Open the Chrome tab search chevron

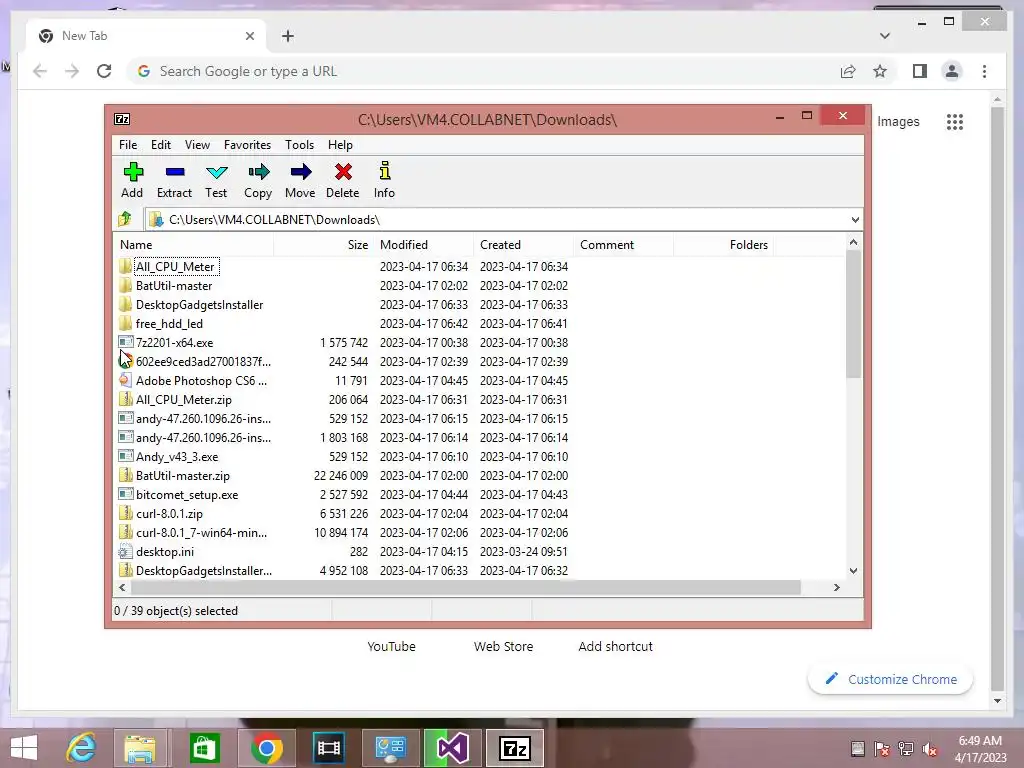[885, 36]
